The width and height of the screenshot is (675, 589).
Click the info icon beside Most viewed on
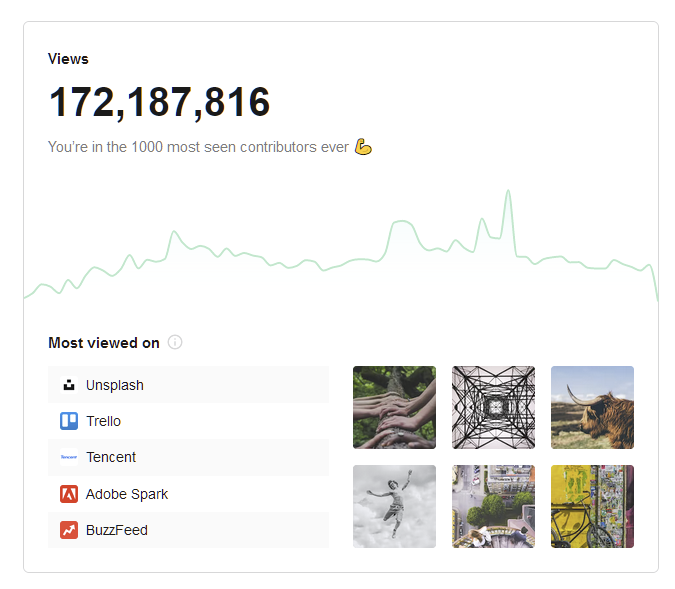[175, 343]
